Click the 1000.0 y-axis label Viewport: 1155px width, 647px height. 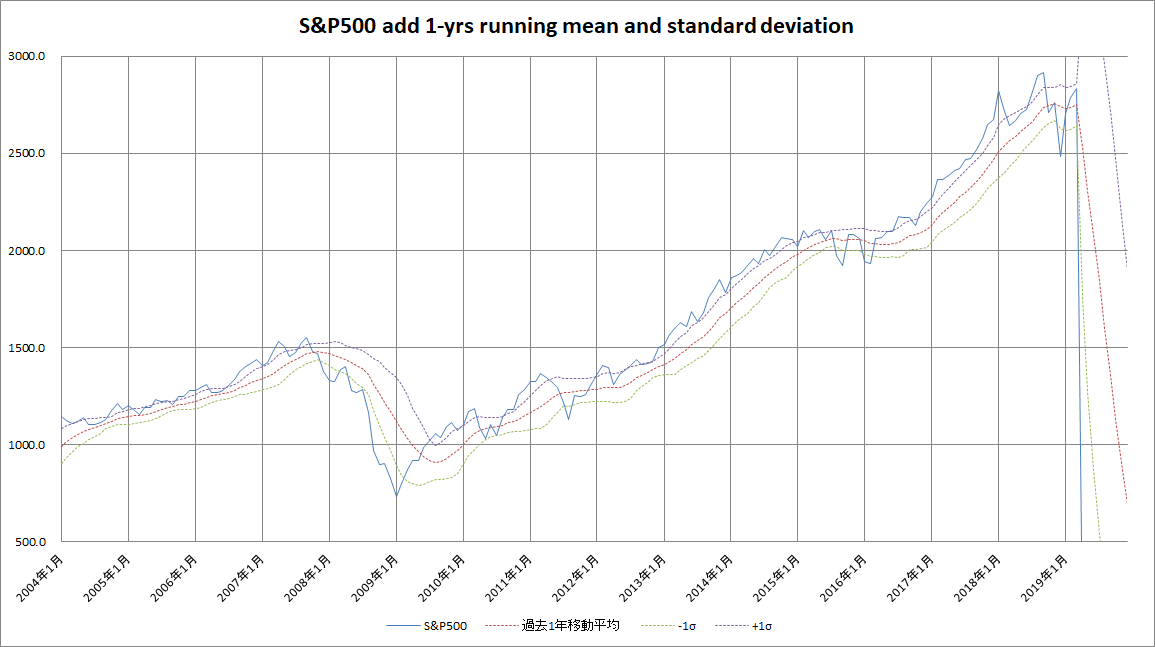(x=27, y=445)
